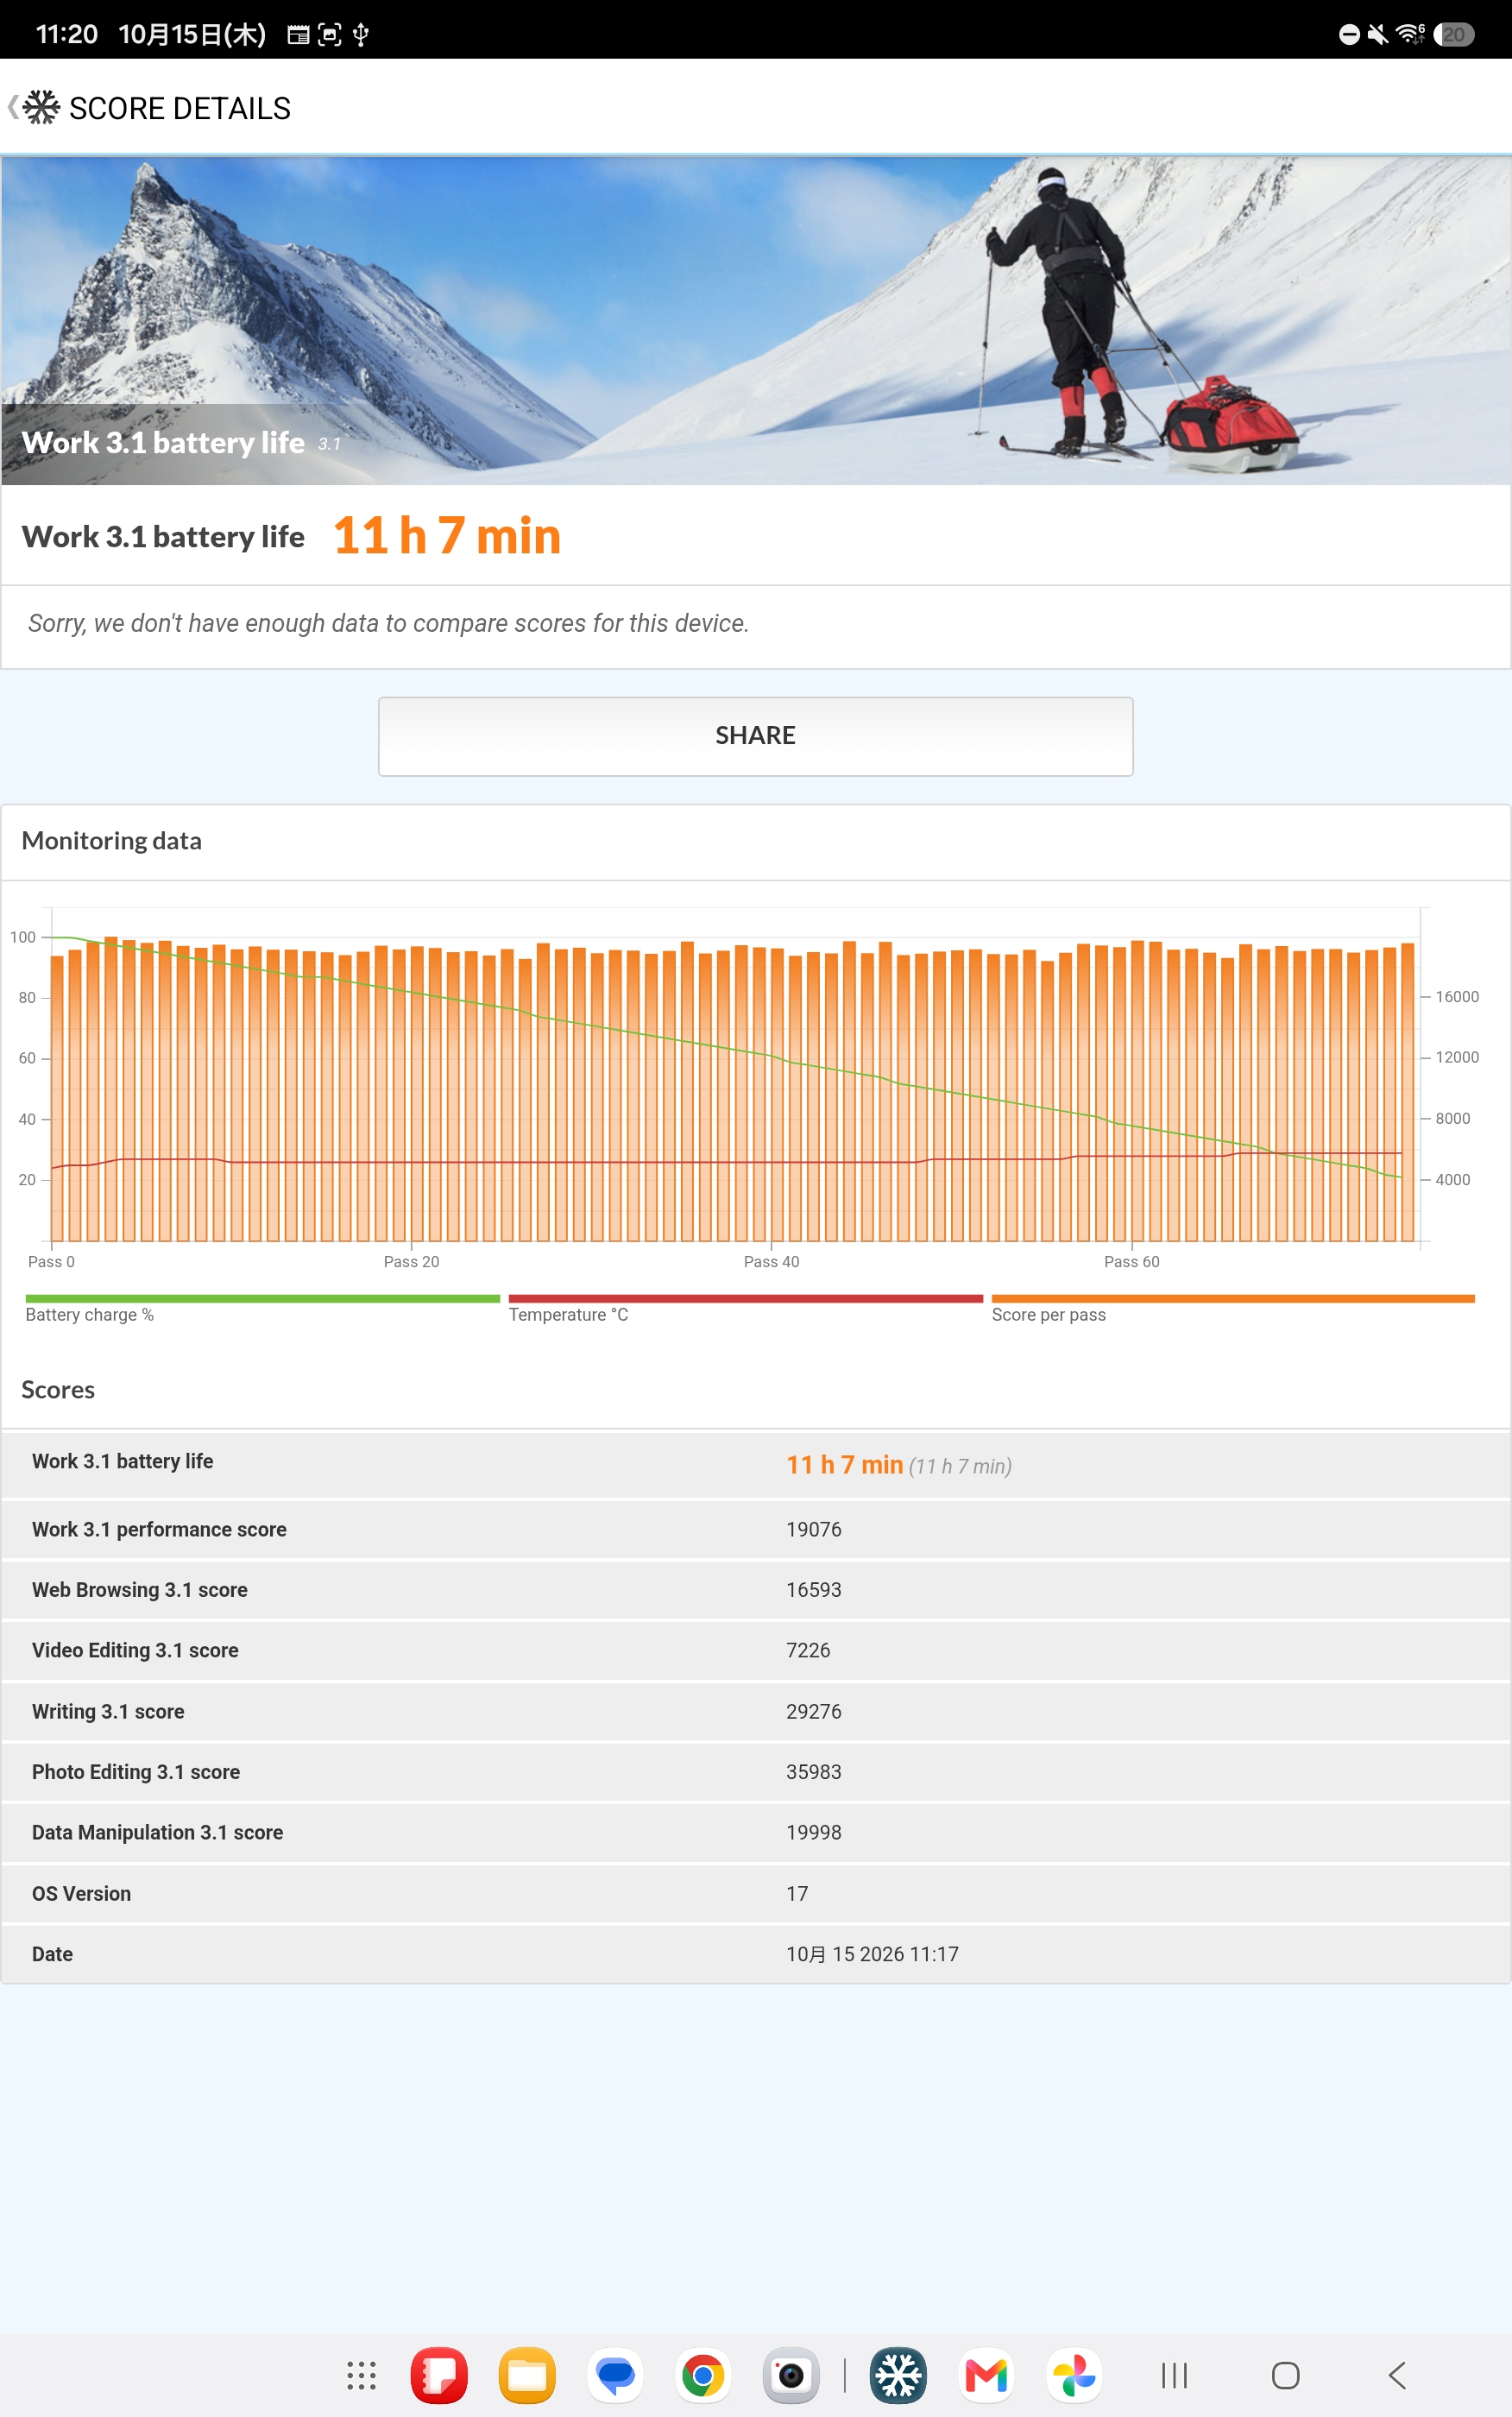Open PCMark snowflake app in dock
Viewport: 1512px width, 2417px height.
[x=898, y=2375]
